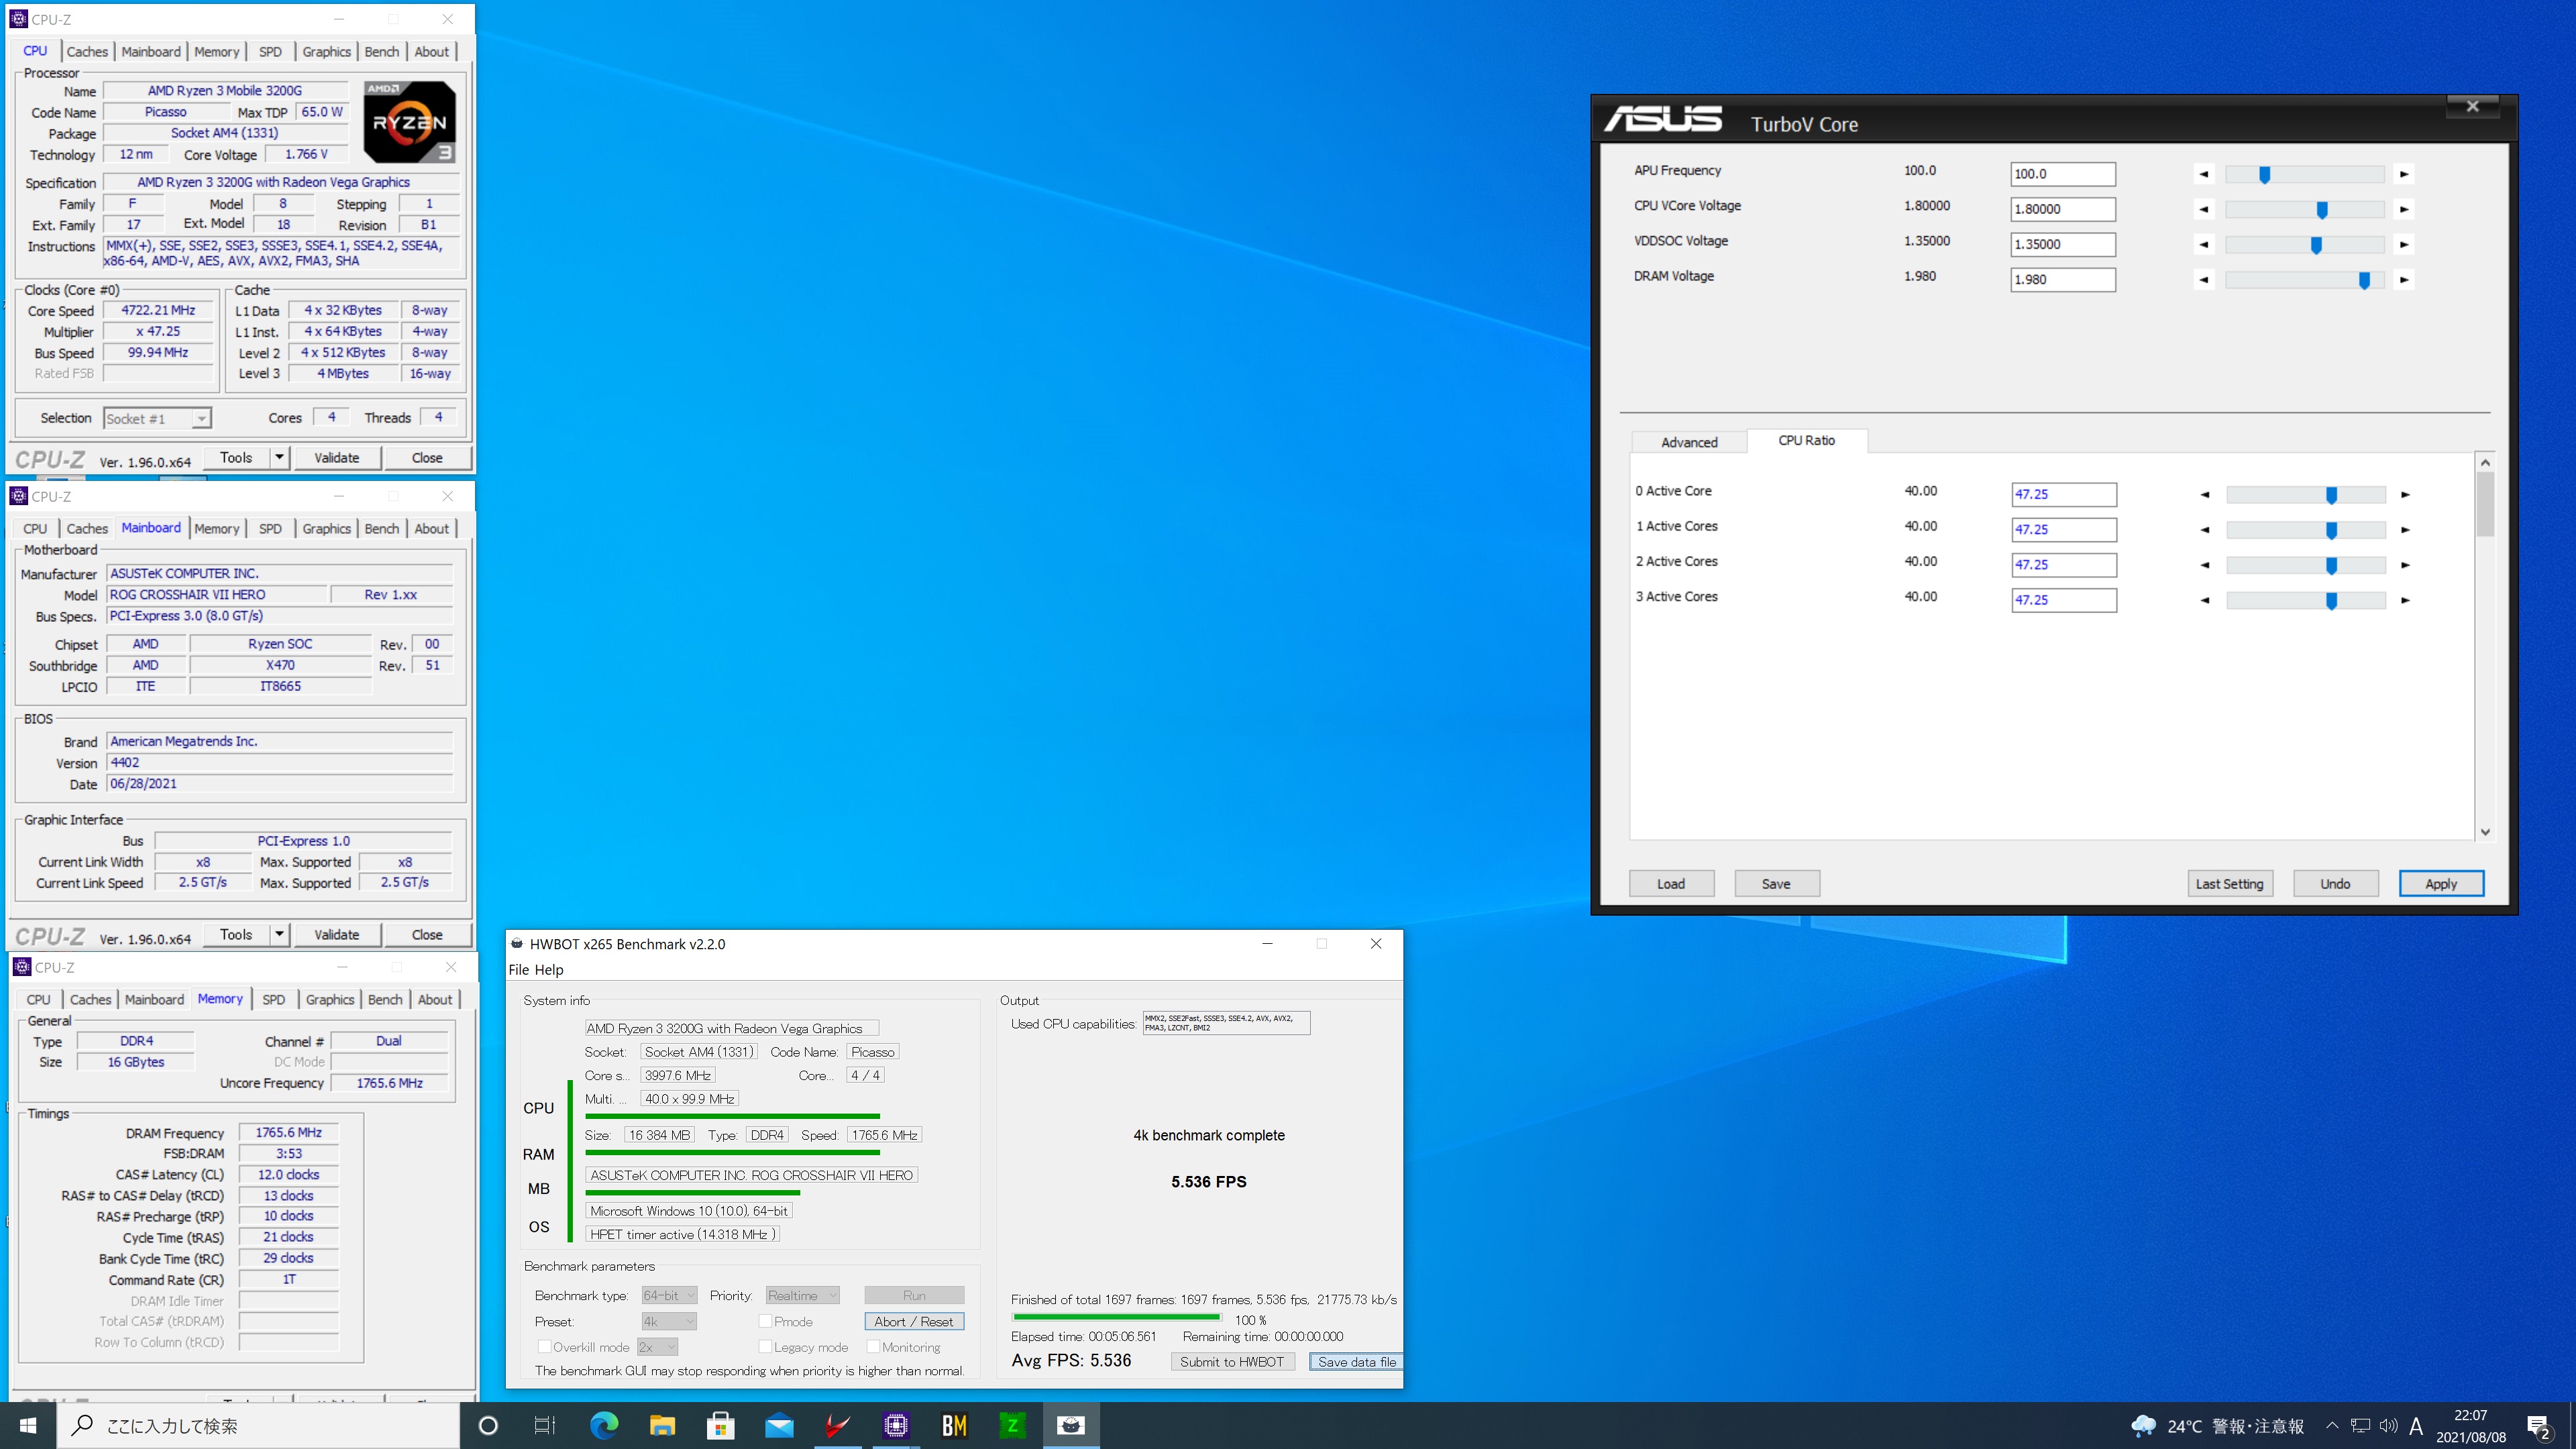
Task: Open network status tray icon
Action: pyautogui.click(x=2360, y=1426)
